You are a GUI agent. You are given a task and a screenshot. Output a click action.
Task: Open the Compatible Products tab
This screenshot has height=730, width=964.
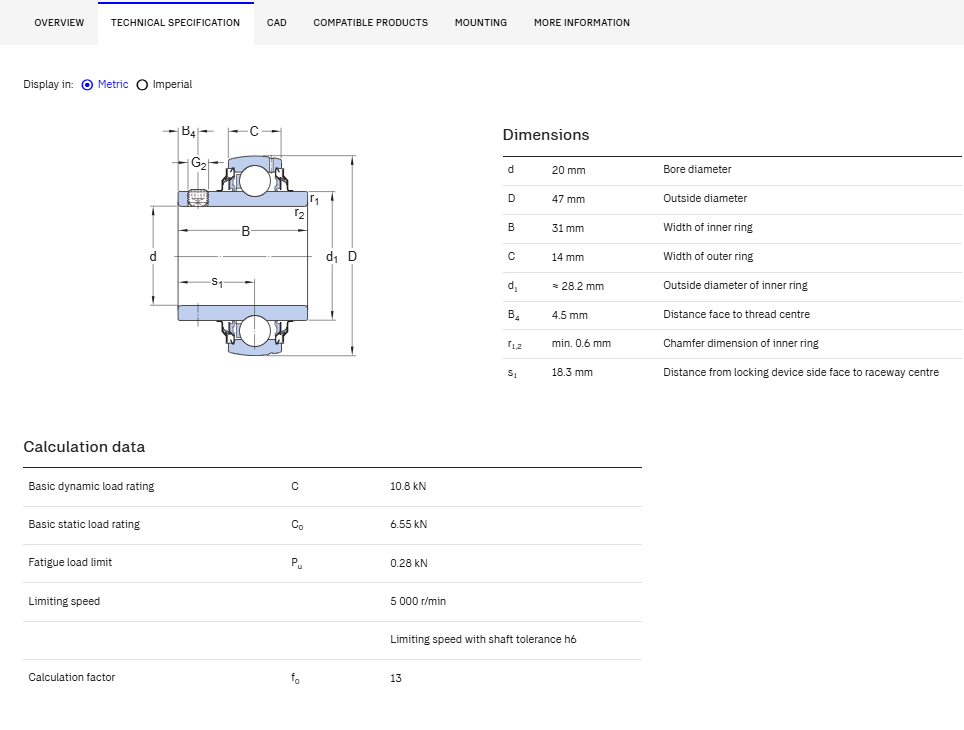[371, 23]
